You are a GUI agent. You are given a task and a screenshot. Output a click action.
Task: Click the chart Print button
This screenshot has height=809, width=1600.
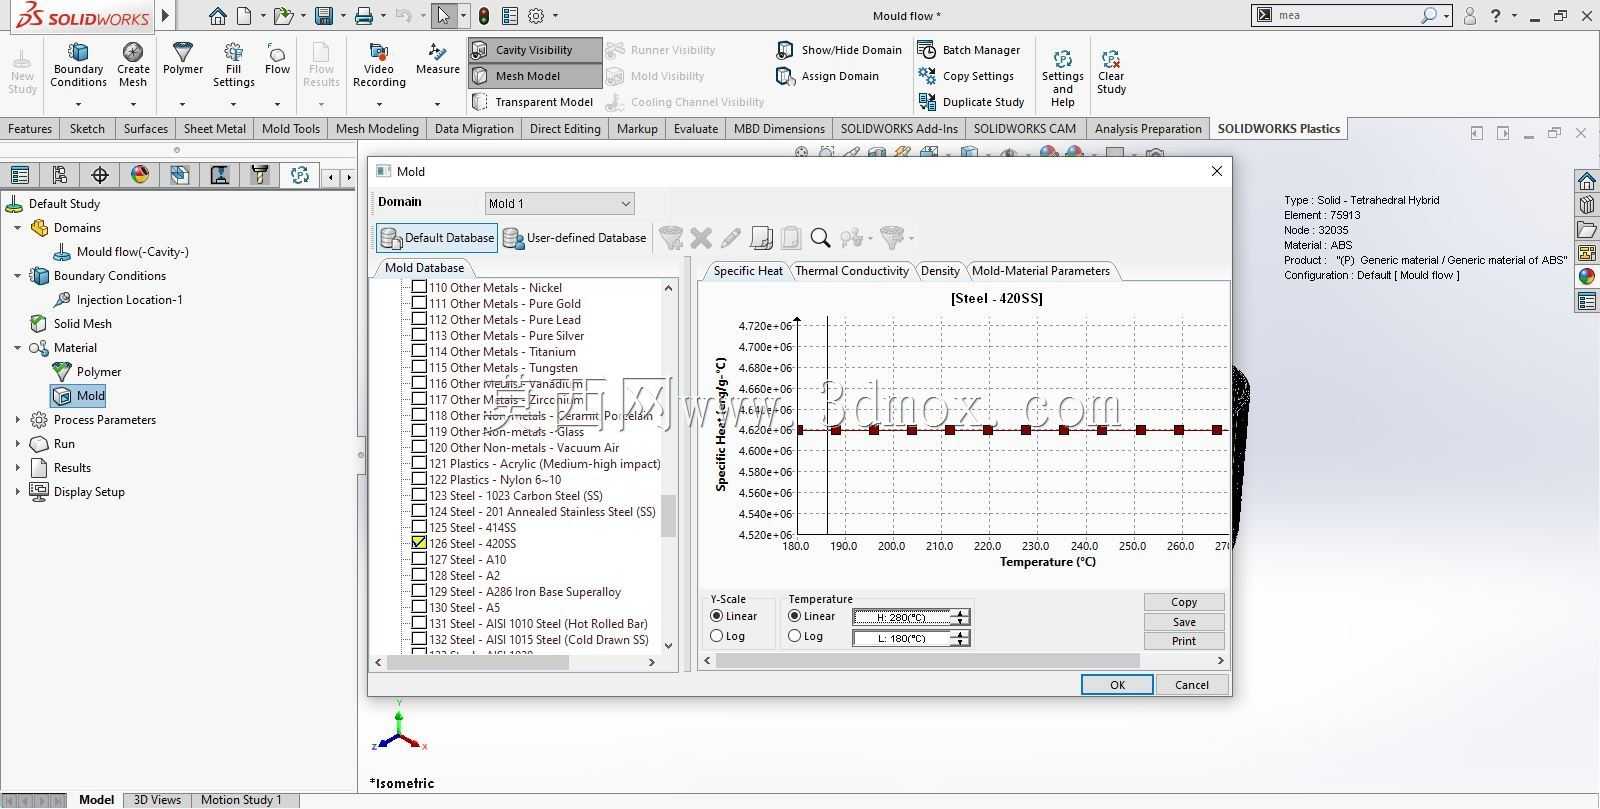point(1184,641)
